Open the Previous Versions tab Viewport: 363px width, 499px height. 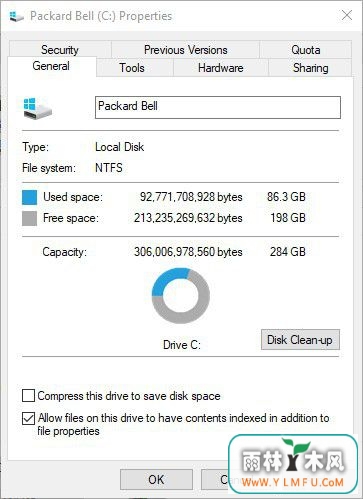tap(186, 50)
